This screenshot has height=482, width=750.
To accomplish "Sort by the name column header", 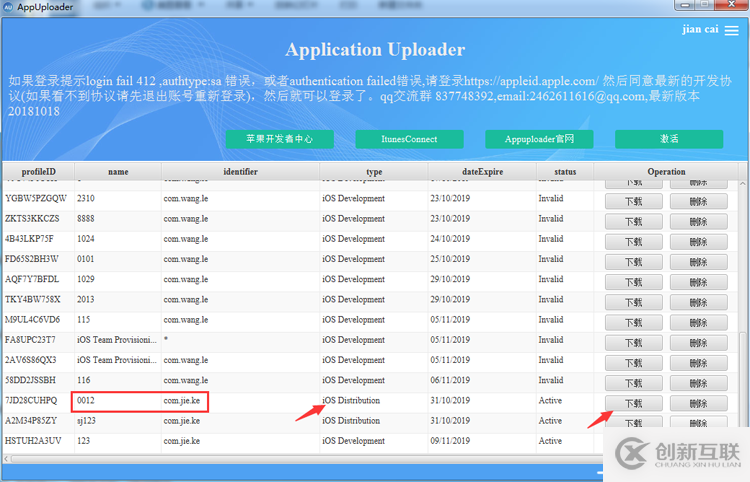I will [x=118, y=172].
